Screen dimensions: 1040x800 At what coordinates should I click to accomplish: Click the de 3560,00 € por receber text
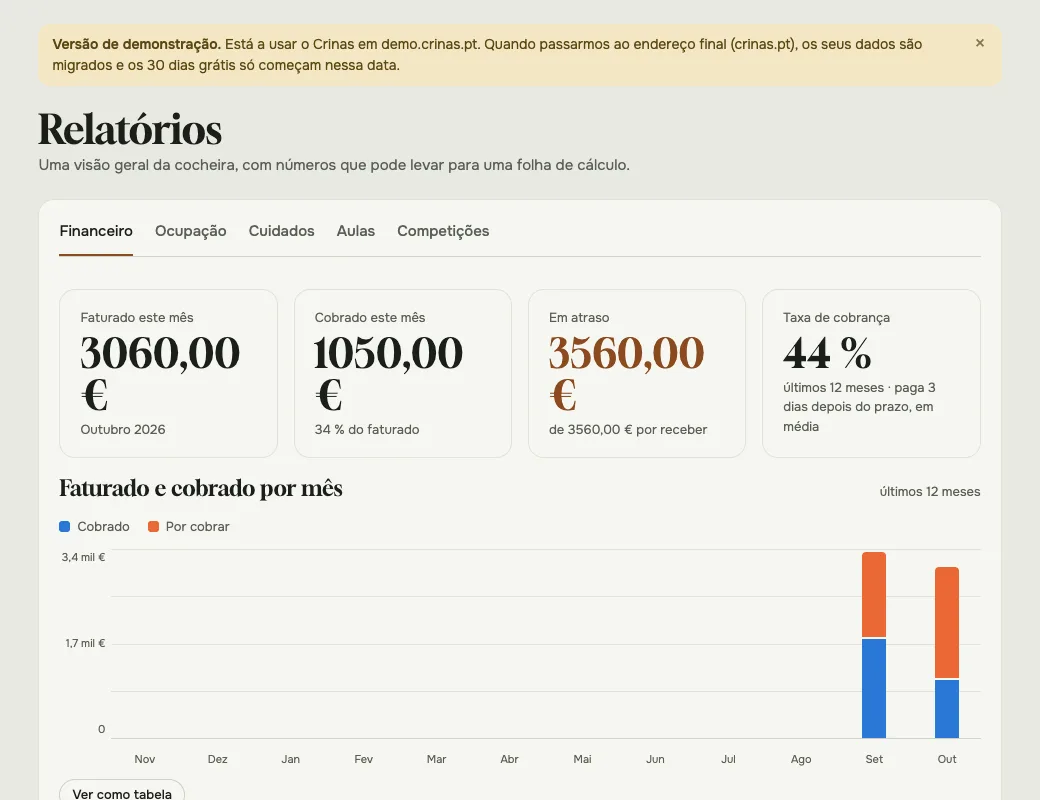pyautogui.click(x=628, y=430)
